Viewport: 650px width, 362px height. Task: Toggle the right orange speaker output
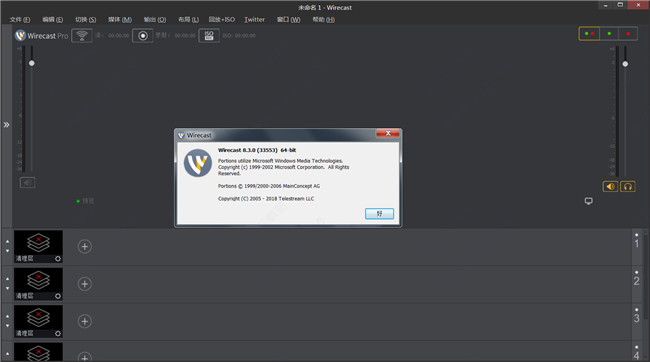610,187
